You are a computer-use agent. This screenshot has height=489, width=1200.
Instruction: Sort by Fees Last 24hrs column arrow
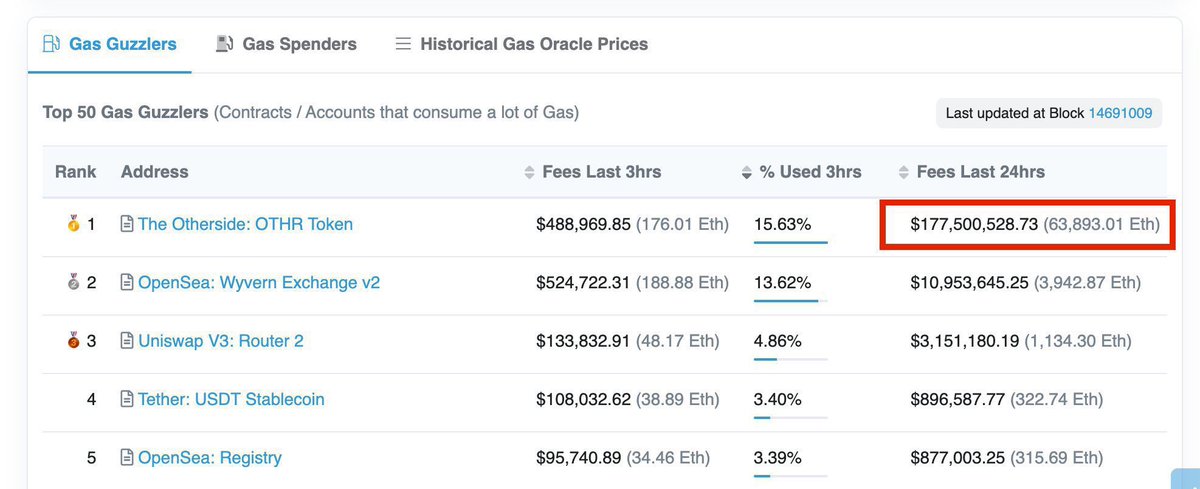pos(904,172)
